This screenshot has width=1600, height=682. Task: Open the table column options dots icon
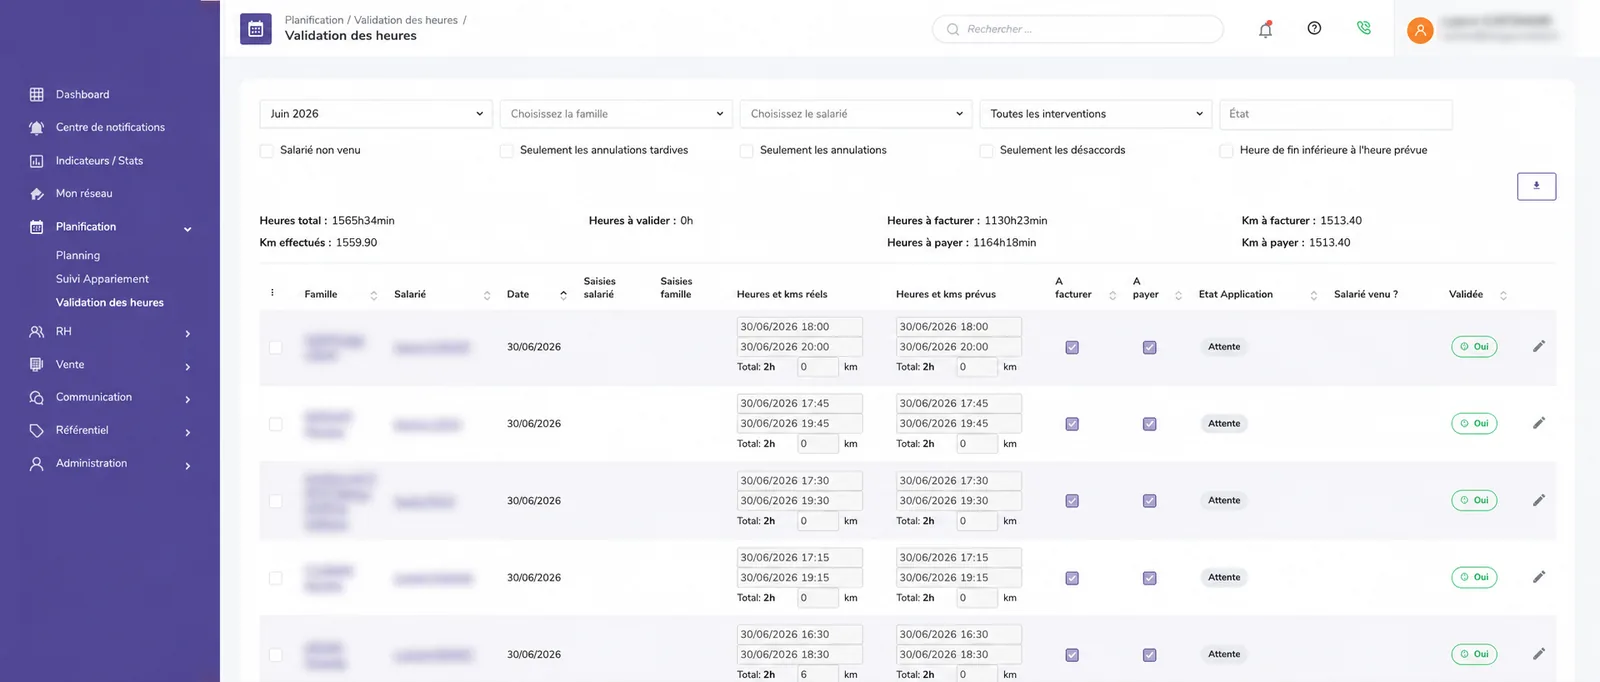click(272, 293)
